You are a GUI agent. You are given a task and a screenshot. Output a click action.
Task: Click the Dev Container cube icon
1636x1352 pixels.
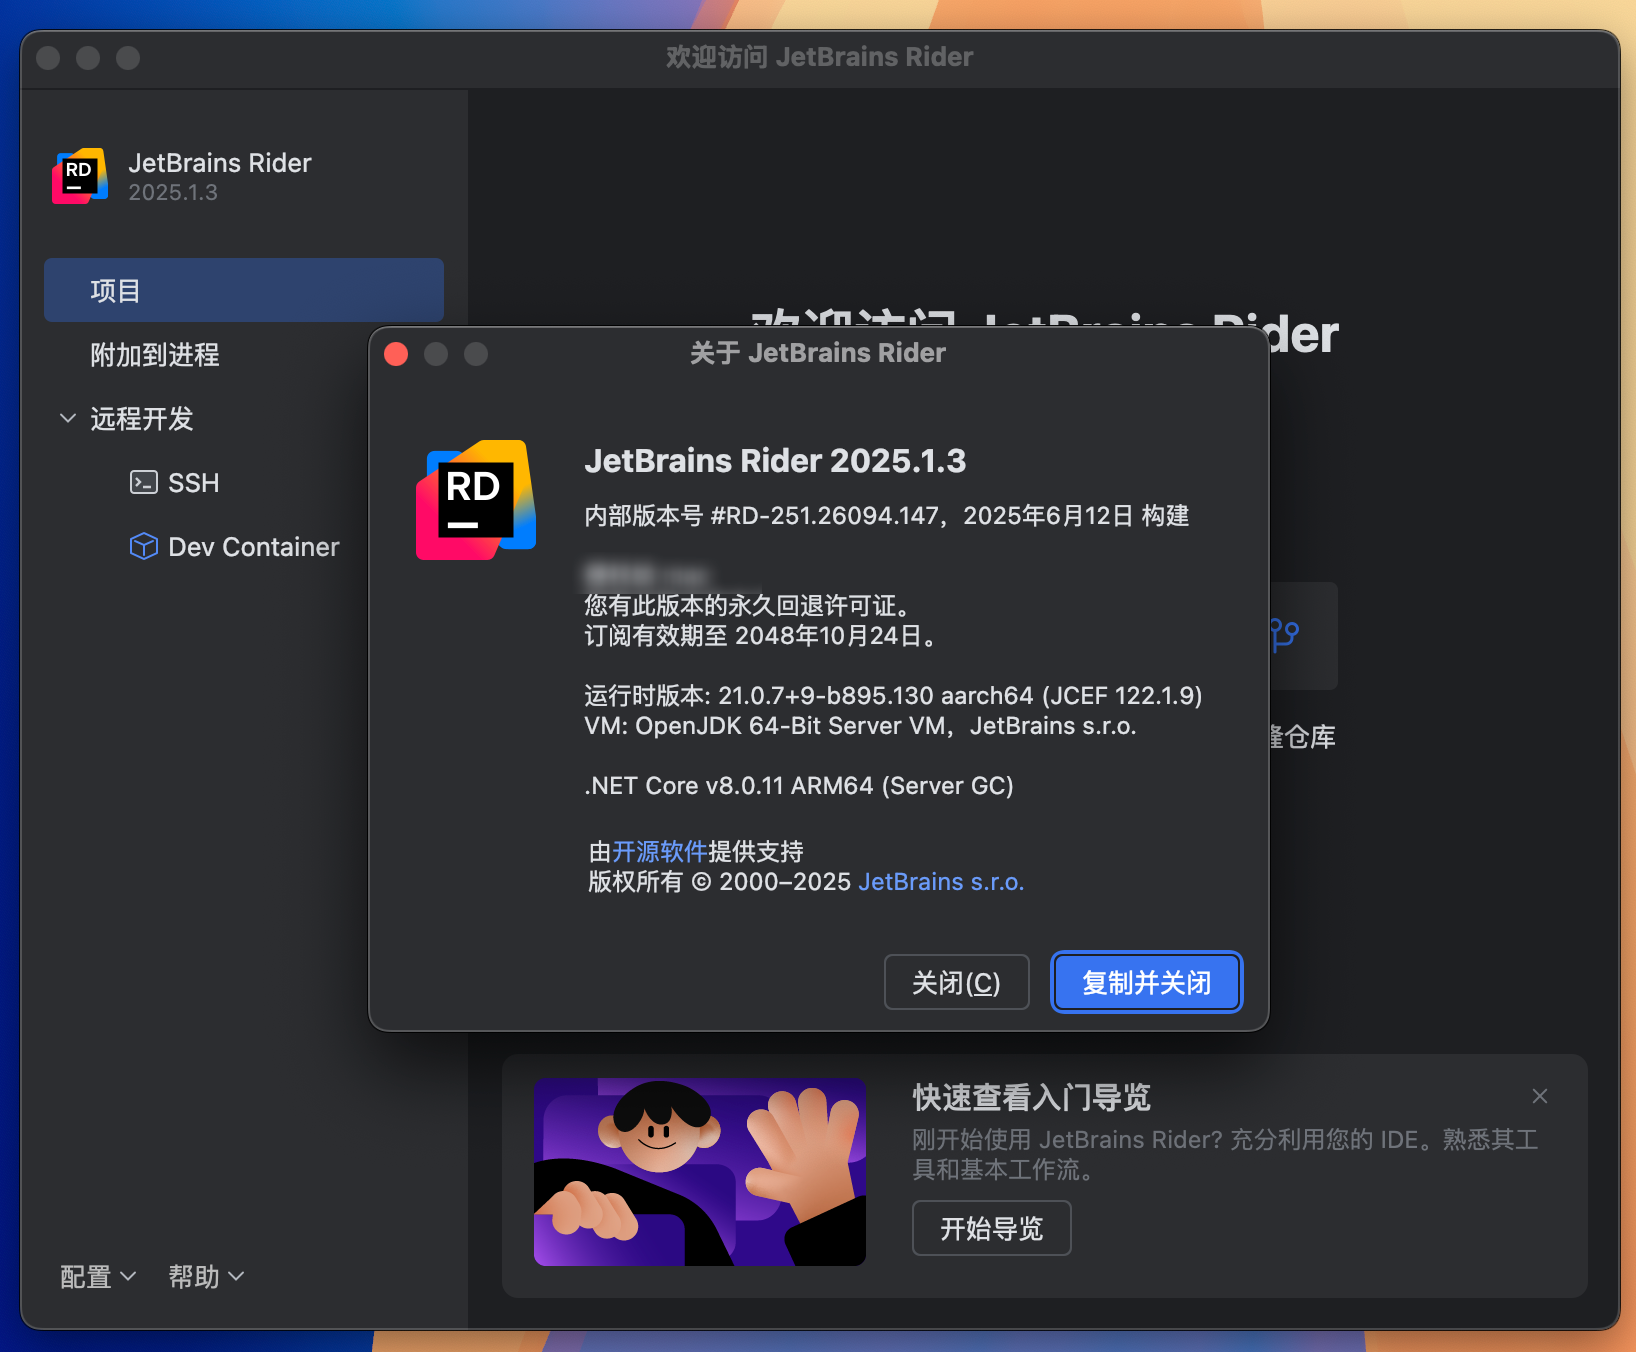point(144,546)
